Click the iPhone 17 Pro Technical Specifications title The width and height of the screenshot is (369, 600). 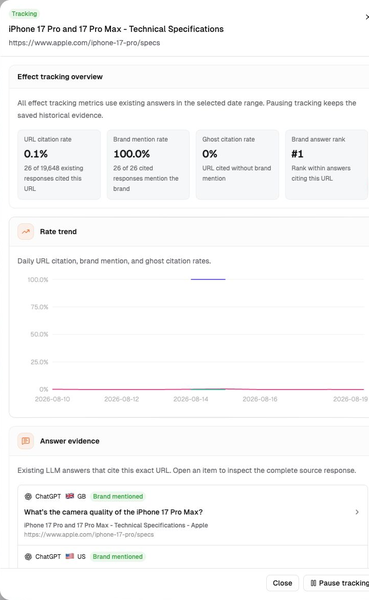pyautogui.click(x=116, y=29)
